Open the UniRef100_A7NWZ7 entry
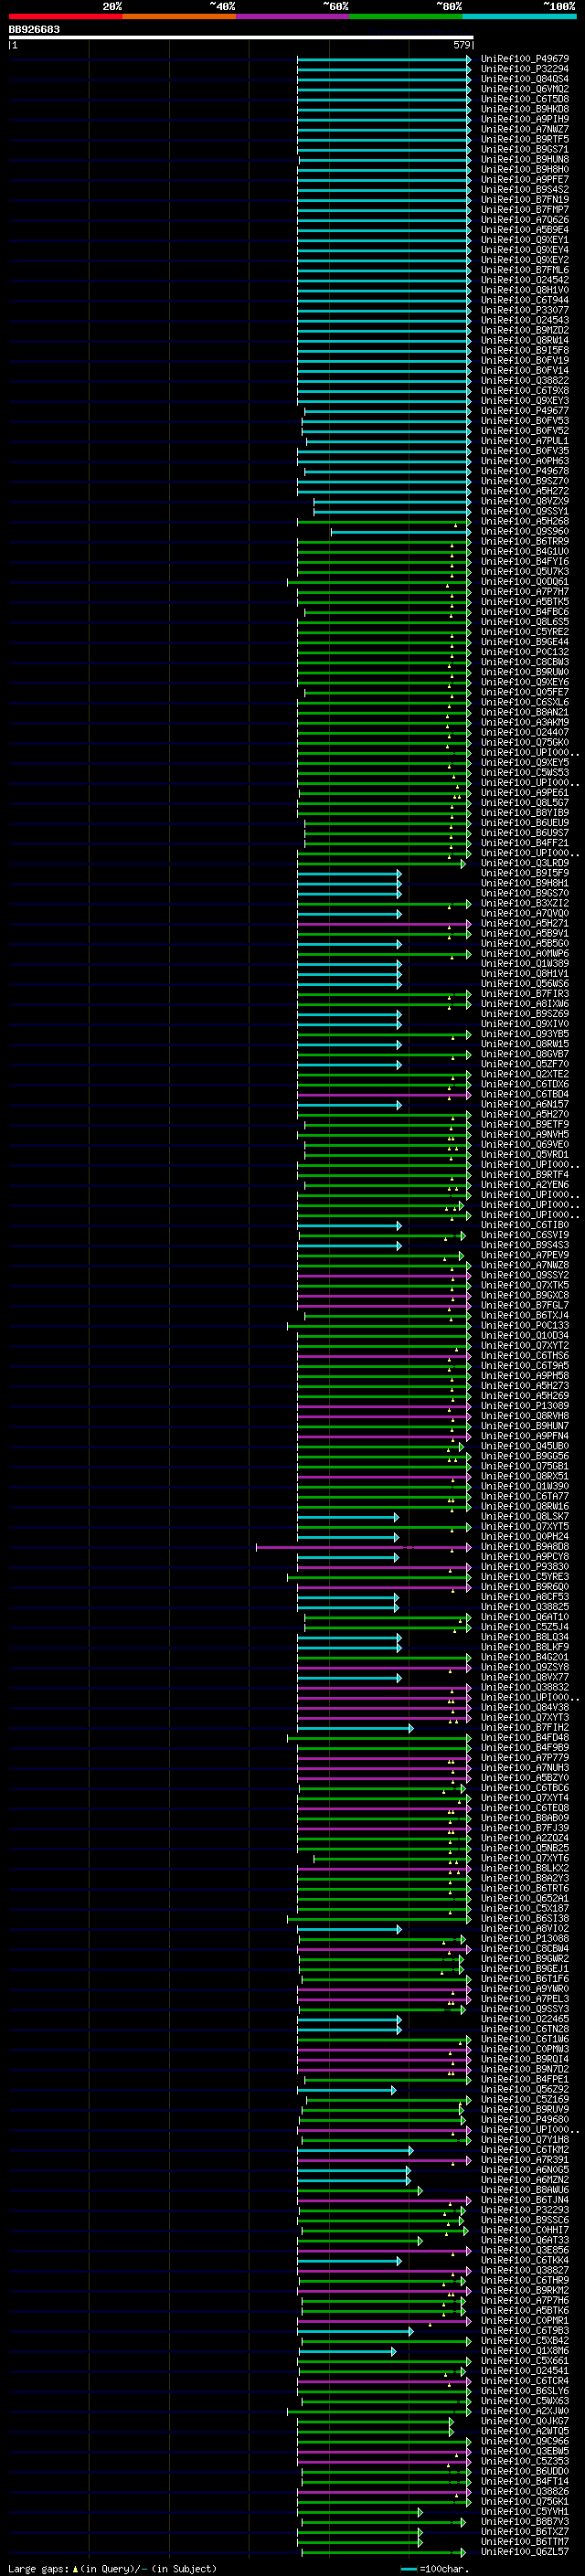The image size is (585, 2576). [525, 130]
